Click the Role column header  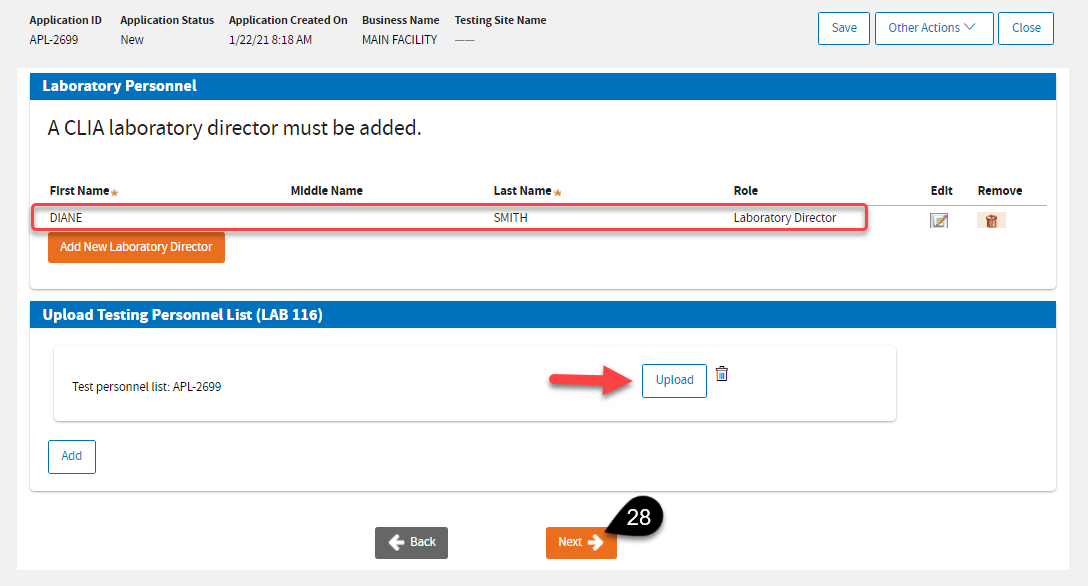click(745, 191)
